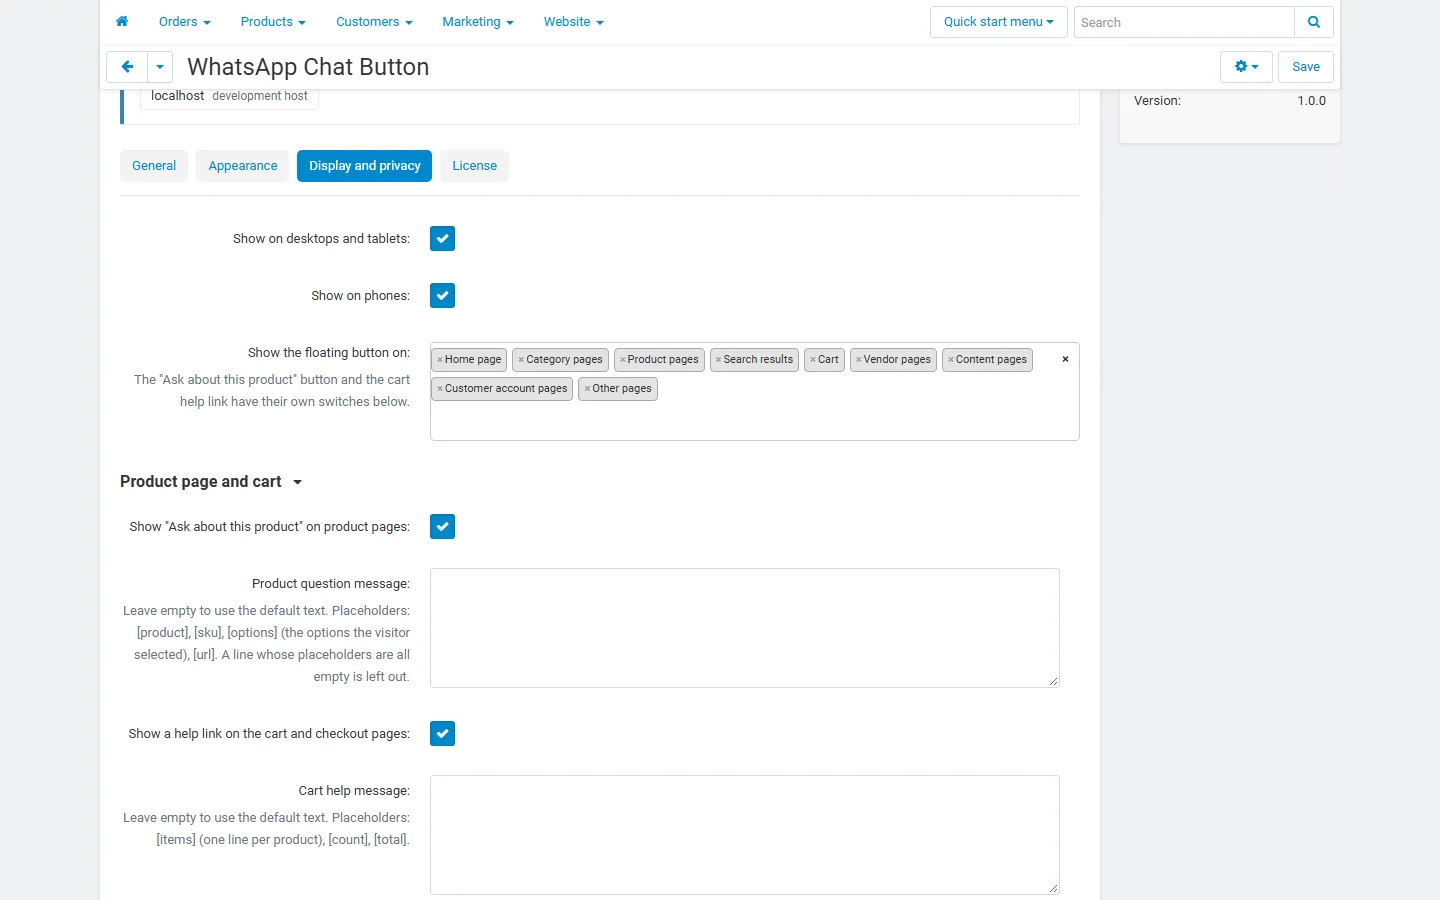Click the resize handle of Cart help message
This screenshot has width=1440, height=900.
click(1054, 889)
